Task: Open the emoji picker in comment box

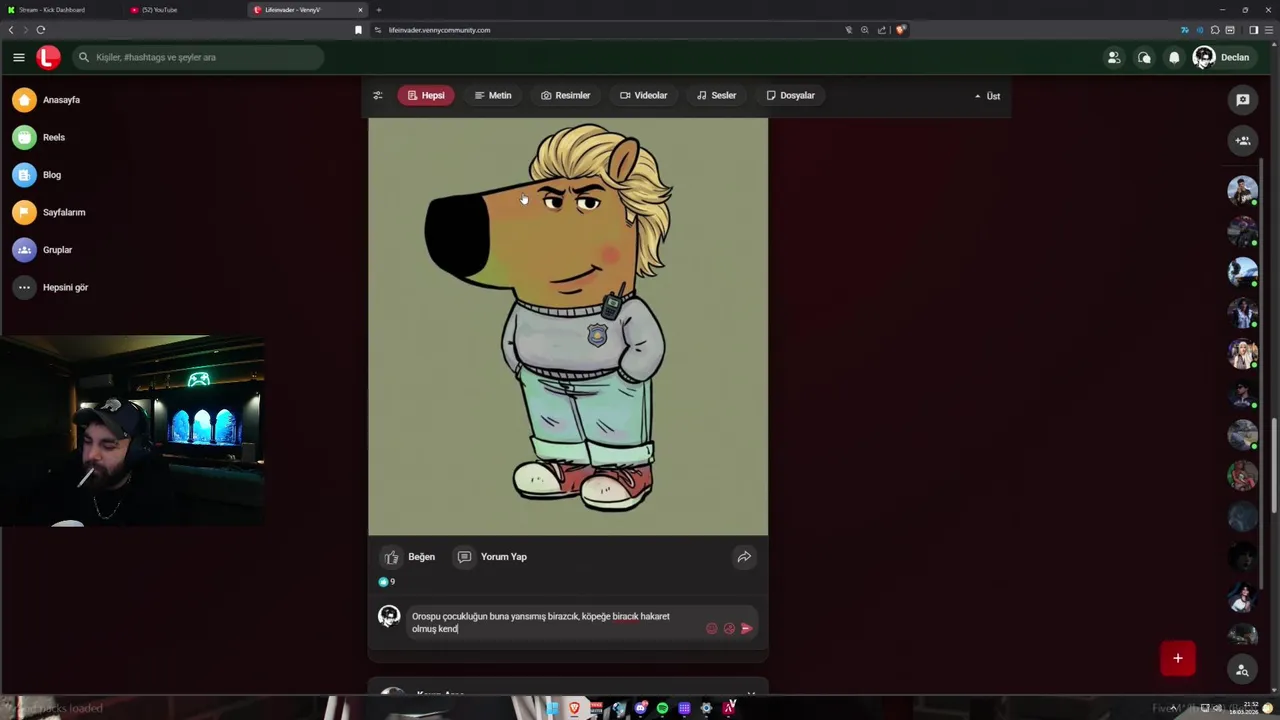Action: 712,629
